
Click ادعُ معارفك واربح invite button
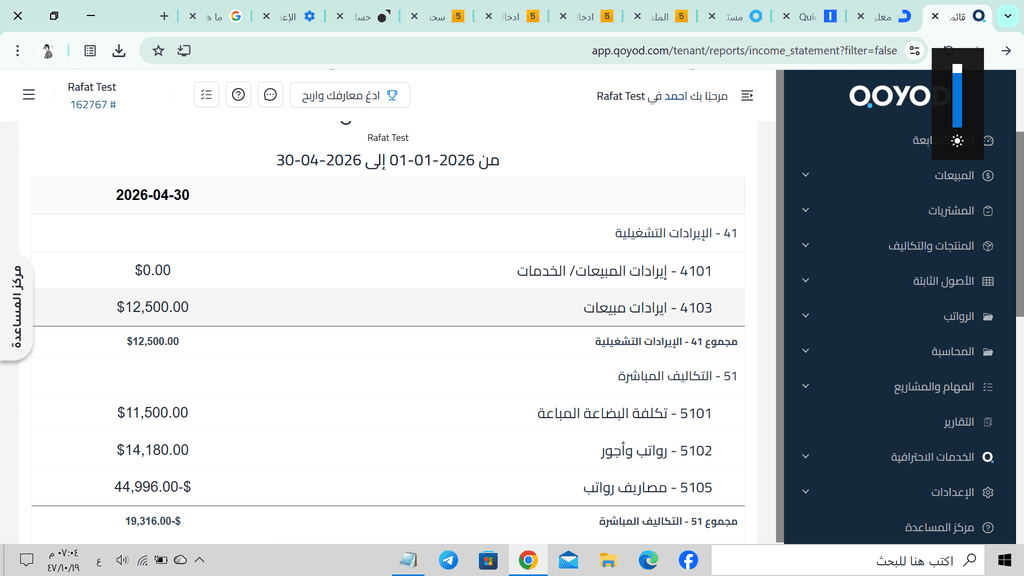tap(349, 95)
